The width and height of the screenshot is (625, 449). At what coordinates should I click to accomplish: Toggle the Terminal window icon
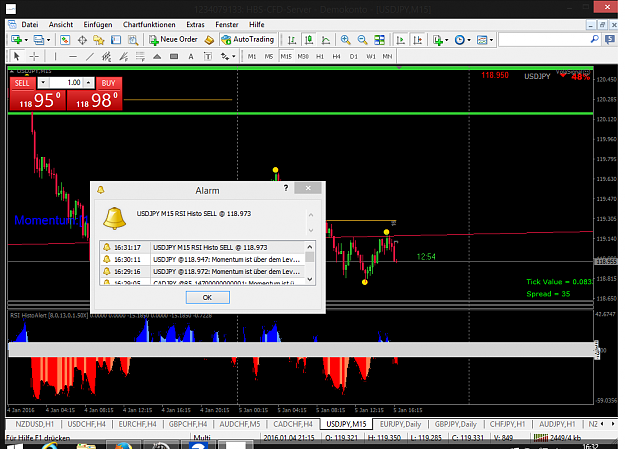[116, 40]
